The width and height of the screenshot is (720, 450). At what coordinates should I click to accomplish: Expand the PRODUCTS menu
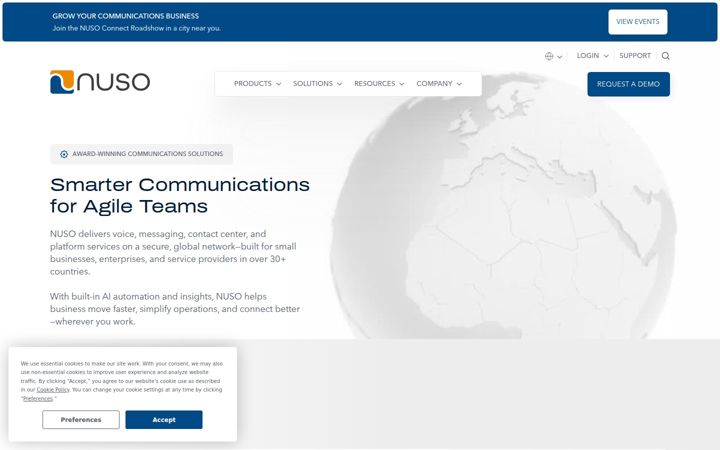tap(258, 84)
